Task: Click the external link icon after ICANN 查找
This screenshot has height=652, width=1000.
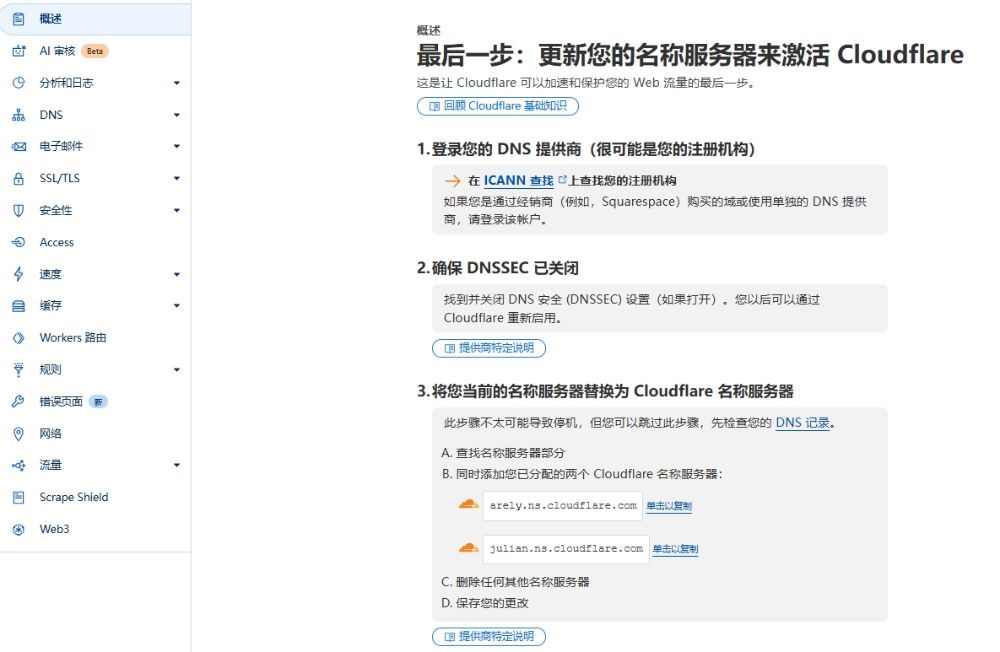Action: coord(562,180)
